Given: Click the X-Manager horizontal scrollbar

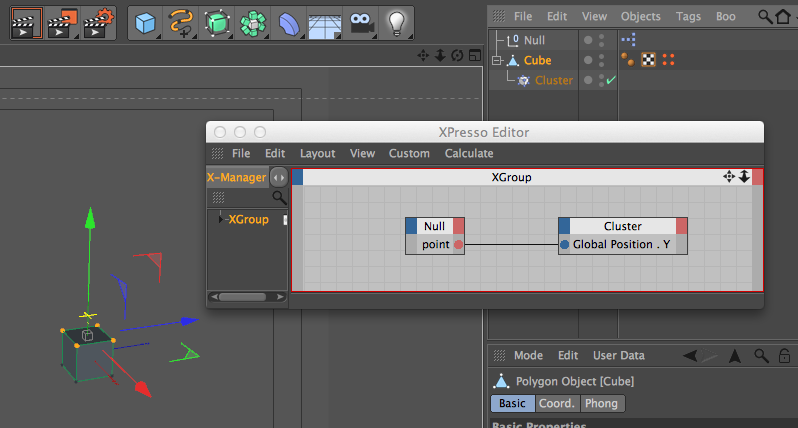Looking at the screenshot, I should coord(247,297).
